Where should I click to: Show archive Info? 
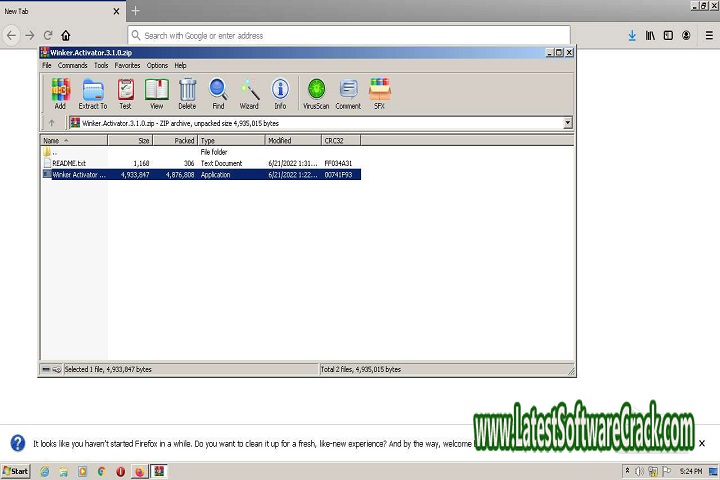280,94
